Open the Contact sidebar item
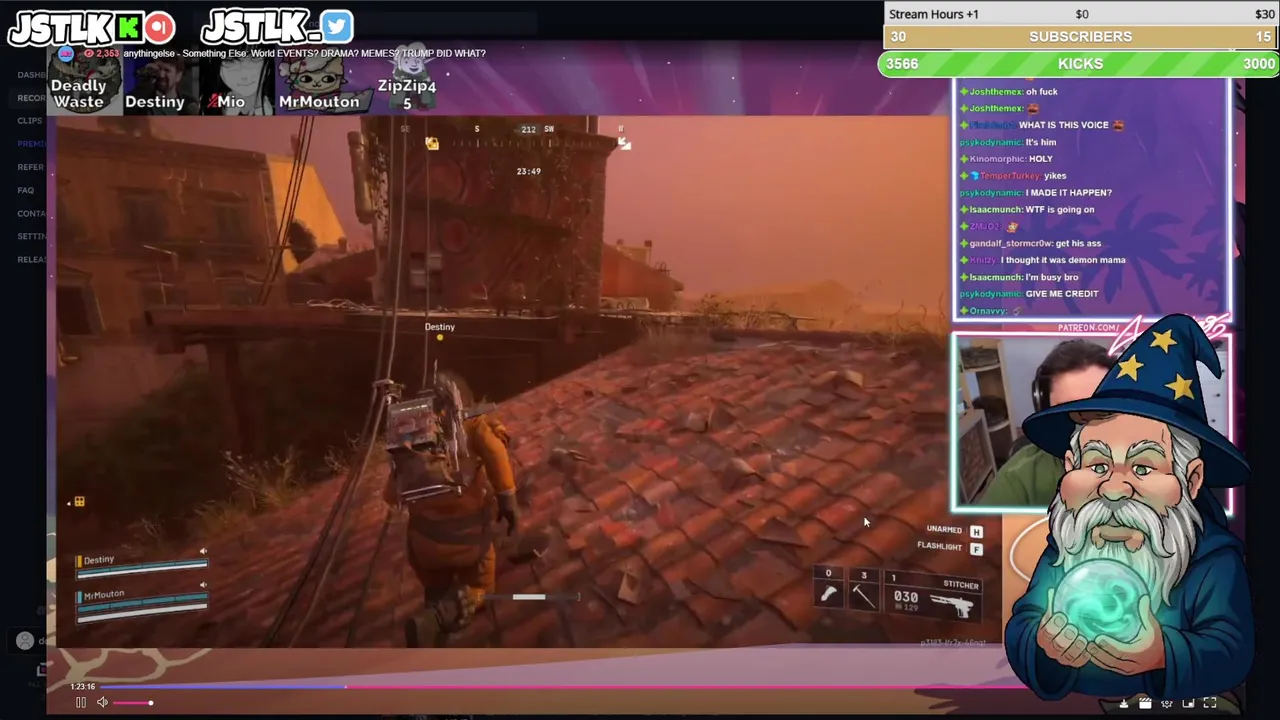The image size is (1280, 720). [x=31, y=213]
